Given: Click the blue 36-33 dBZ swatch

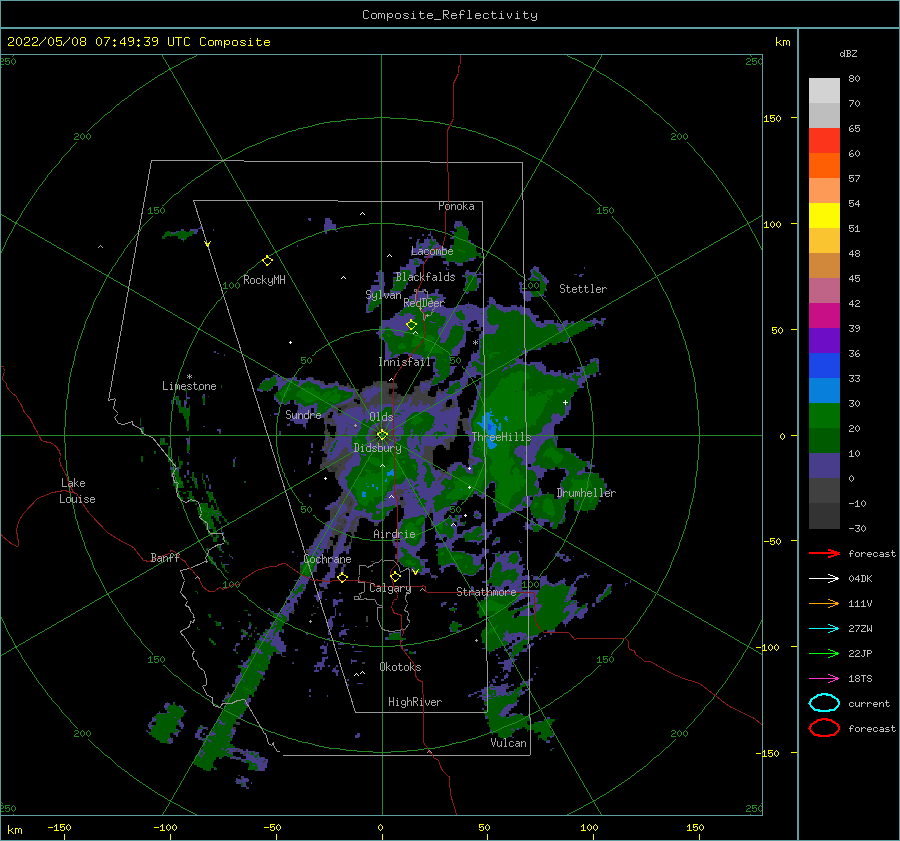Looking at the screenshot, I should 824,366.
